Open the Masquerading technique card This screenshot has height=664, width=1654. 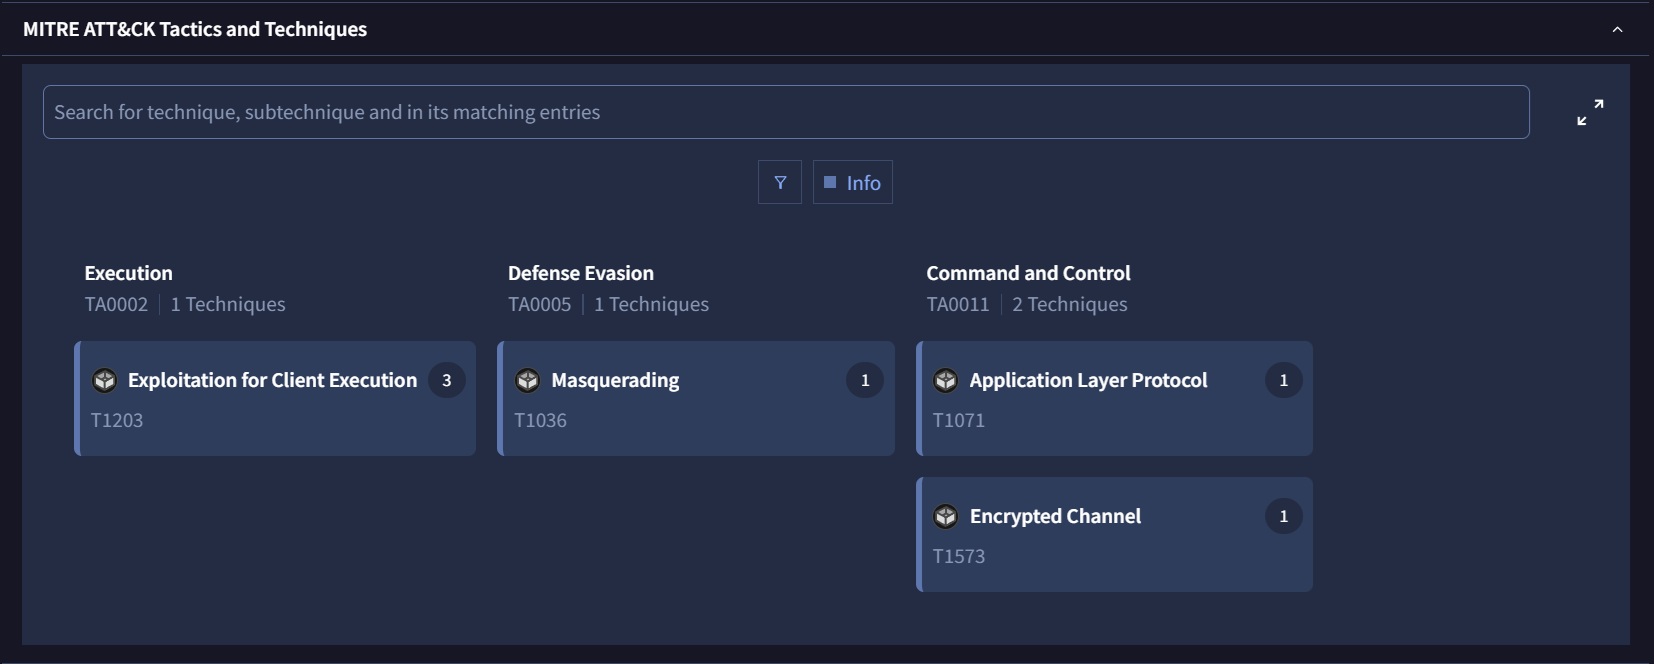(x=696, y=398)
